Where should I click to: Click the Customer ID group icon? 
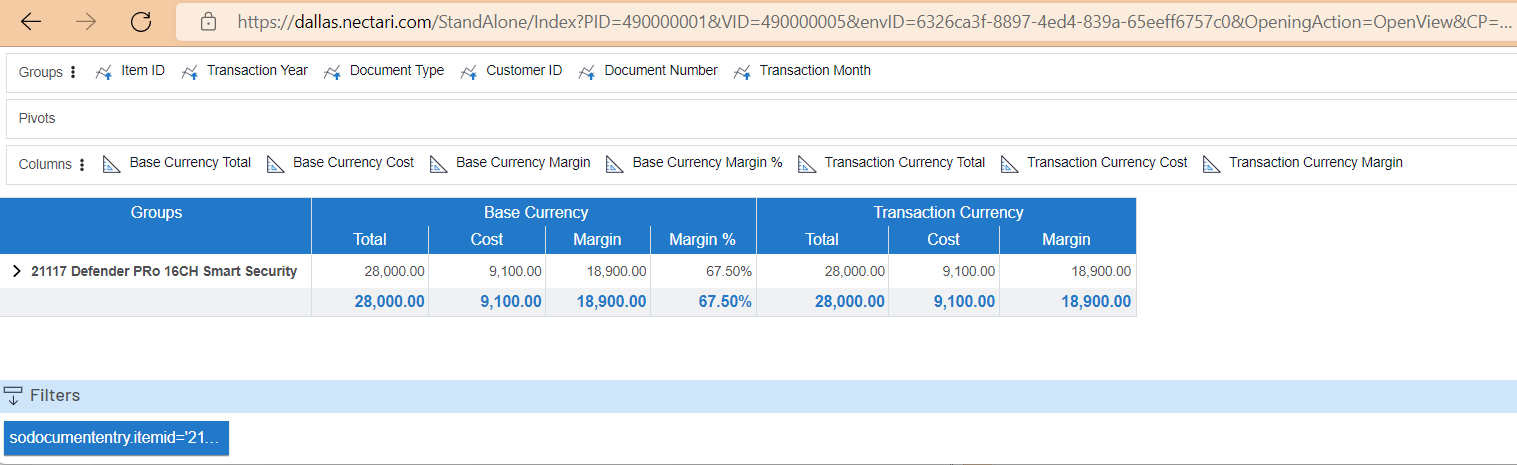469,72
